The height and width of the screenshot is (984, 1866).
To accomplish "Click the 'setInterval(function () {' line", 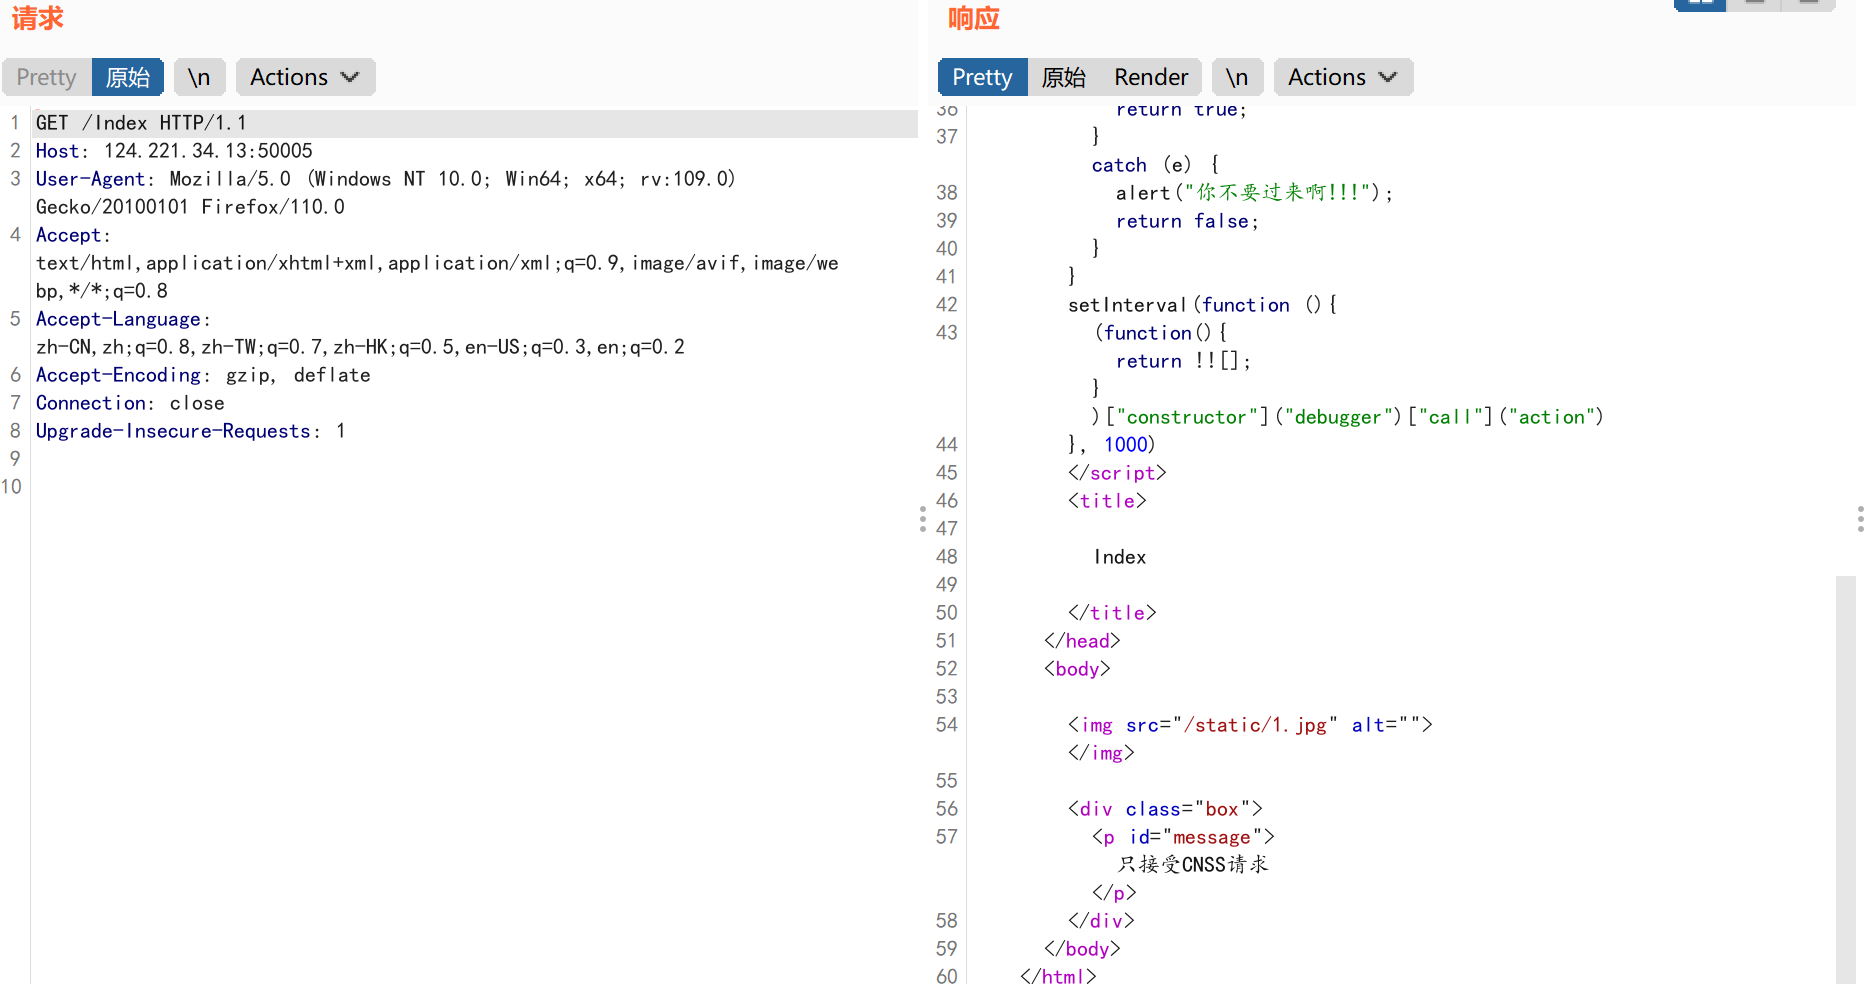I will [x=1202, y=305].
